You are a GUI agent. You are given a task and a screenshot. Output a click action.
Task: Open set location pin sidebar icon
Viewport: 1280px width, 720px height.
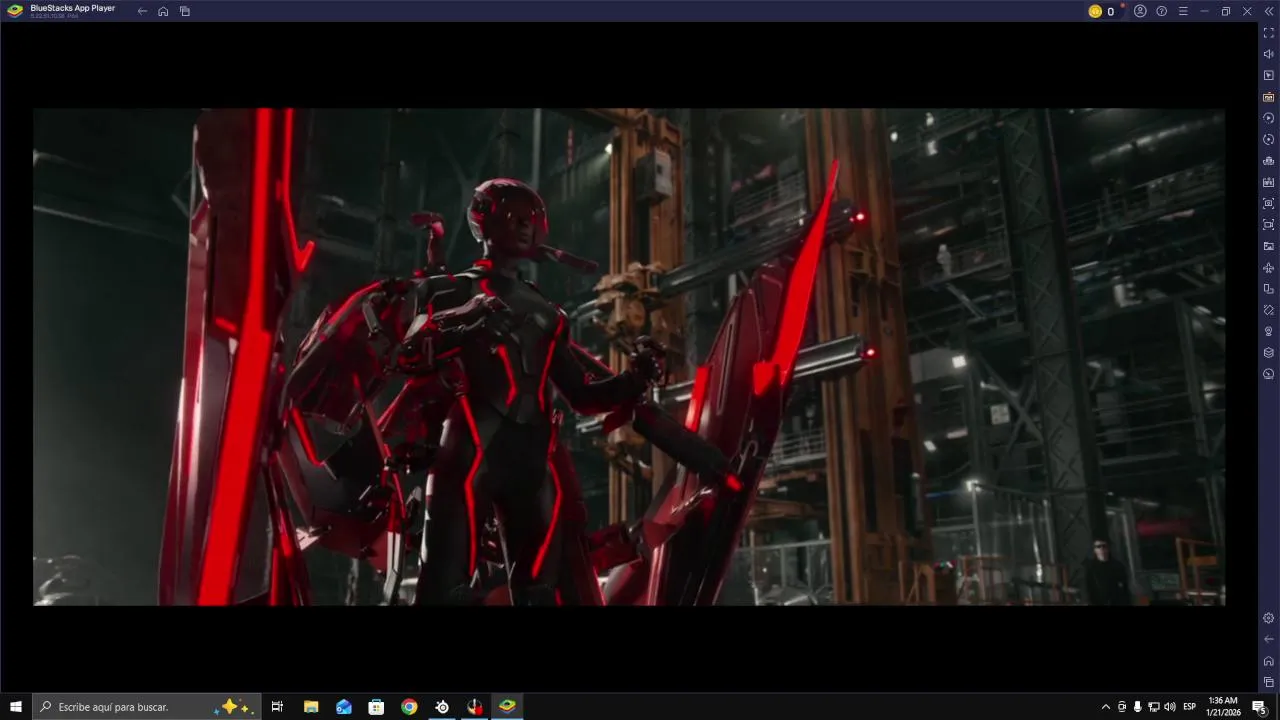point(1269,331)
